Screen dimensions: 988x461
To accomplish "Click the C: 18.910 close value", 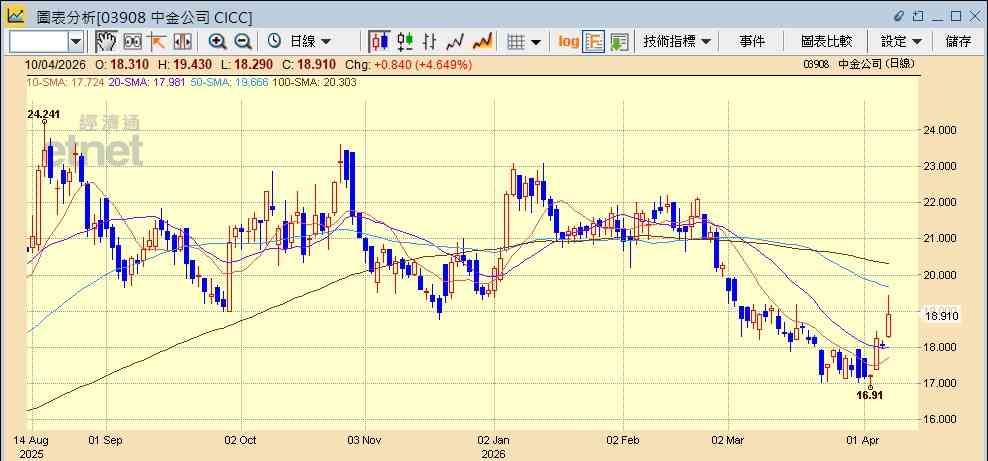I will pyautogui.click(x=309, y=64).
